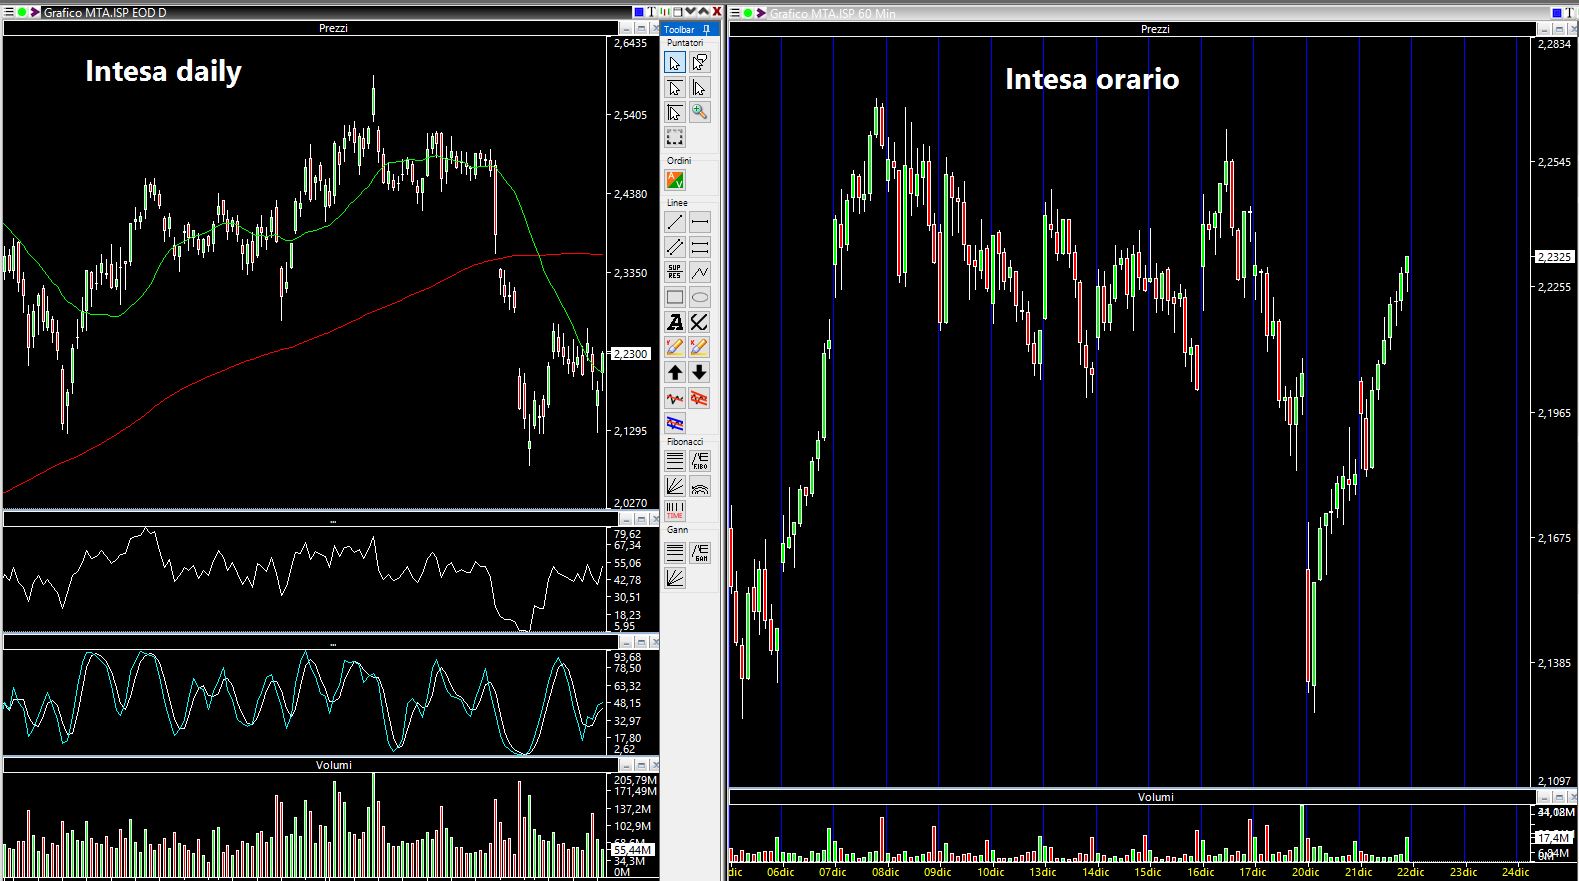The image size is (1579, 881).
Task: Click the Volumi header of daily chart
Action: (x=333, y=765)
